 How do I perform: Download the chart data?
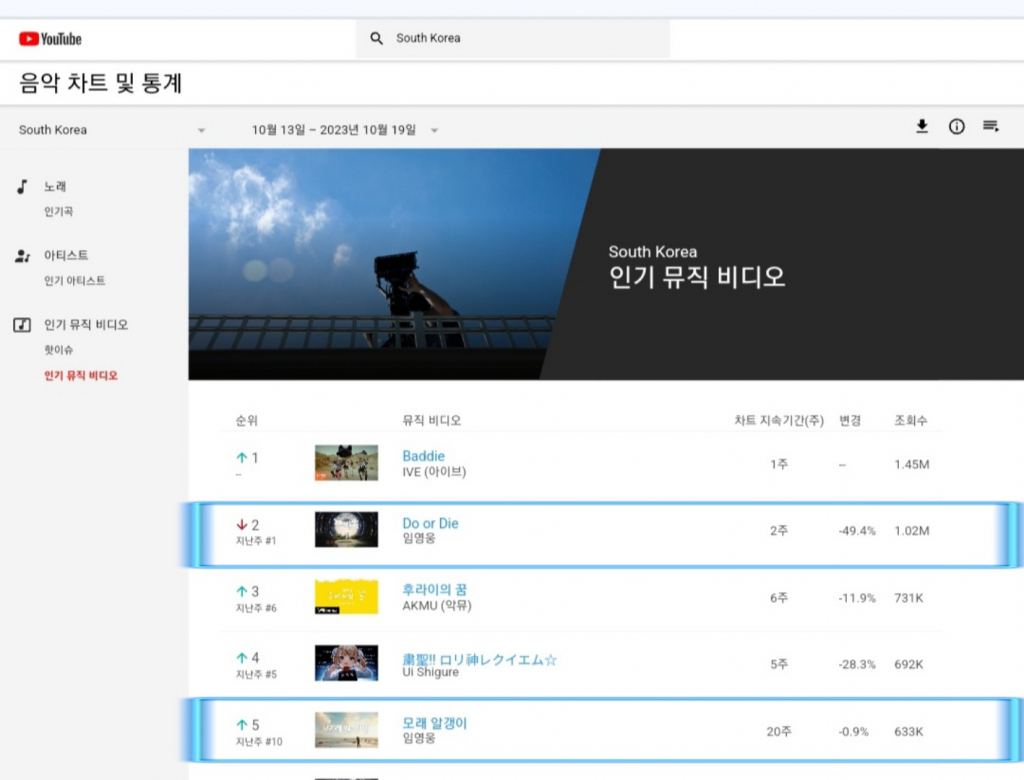point(922,126)
